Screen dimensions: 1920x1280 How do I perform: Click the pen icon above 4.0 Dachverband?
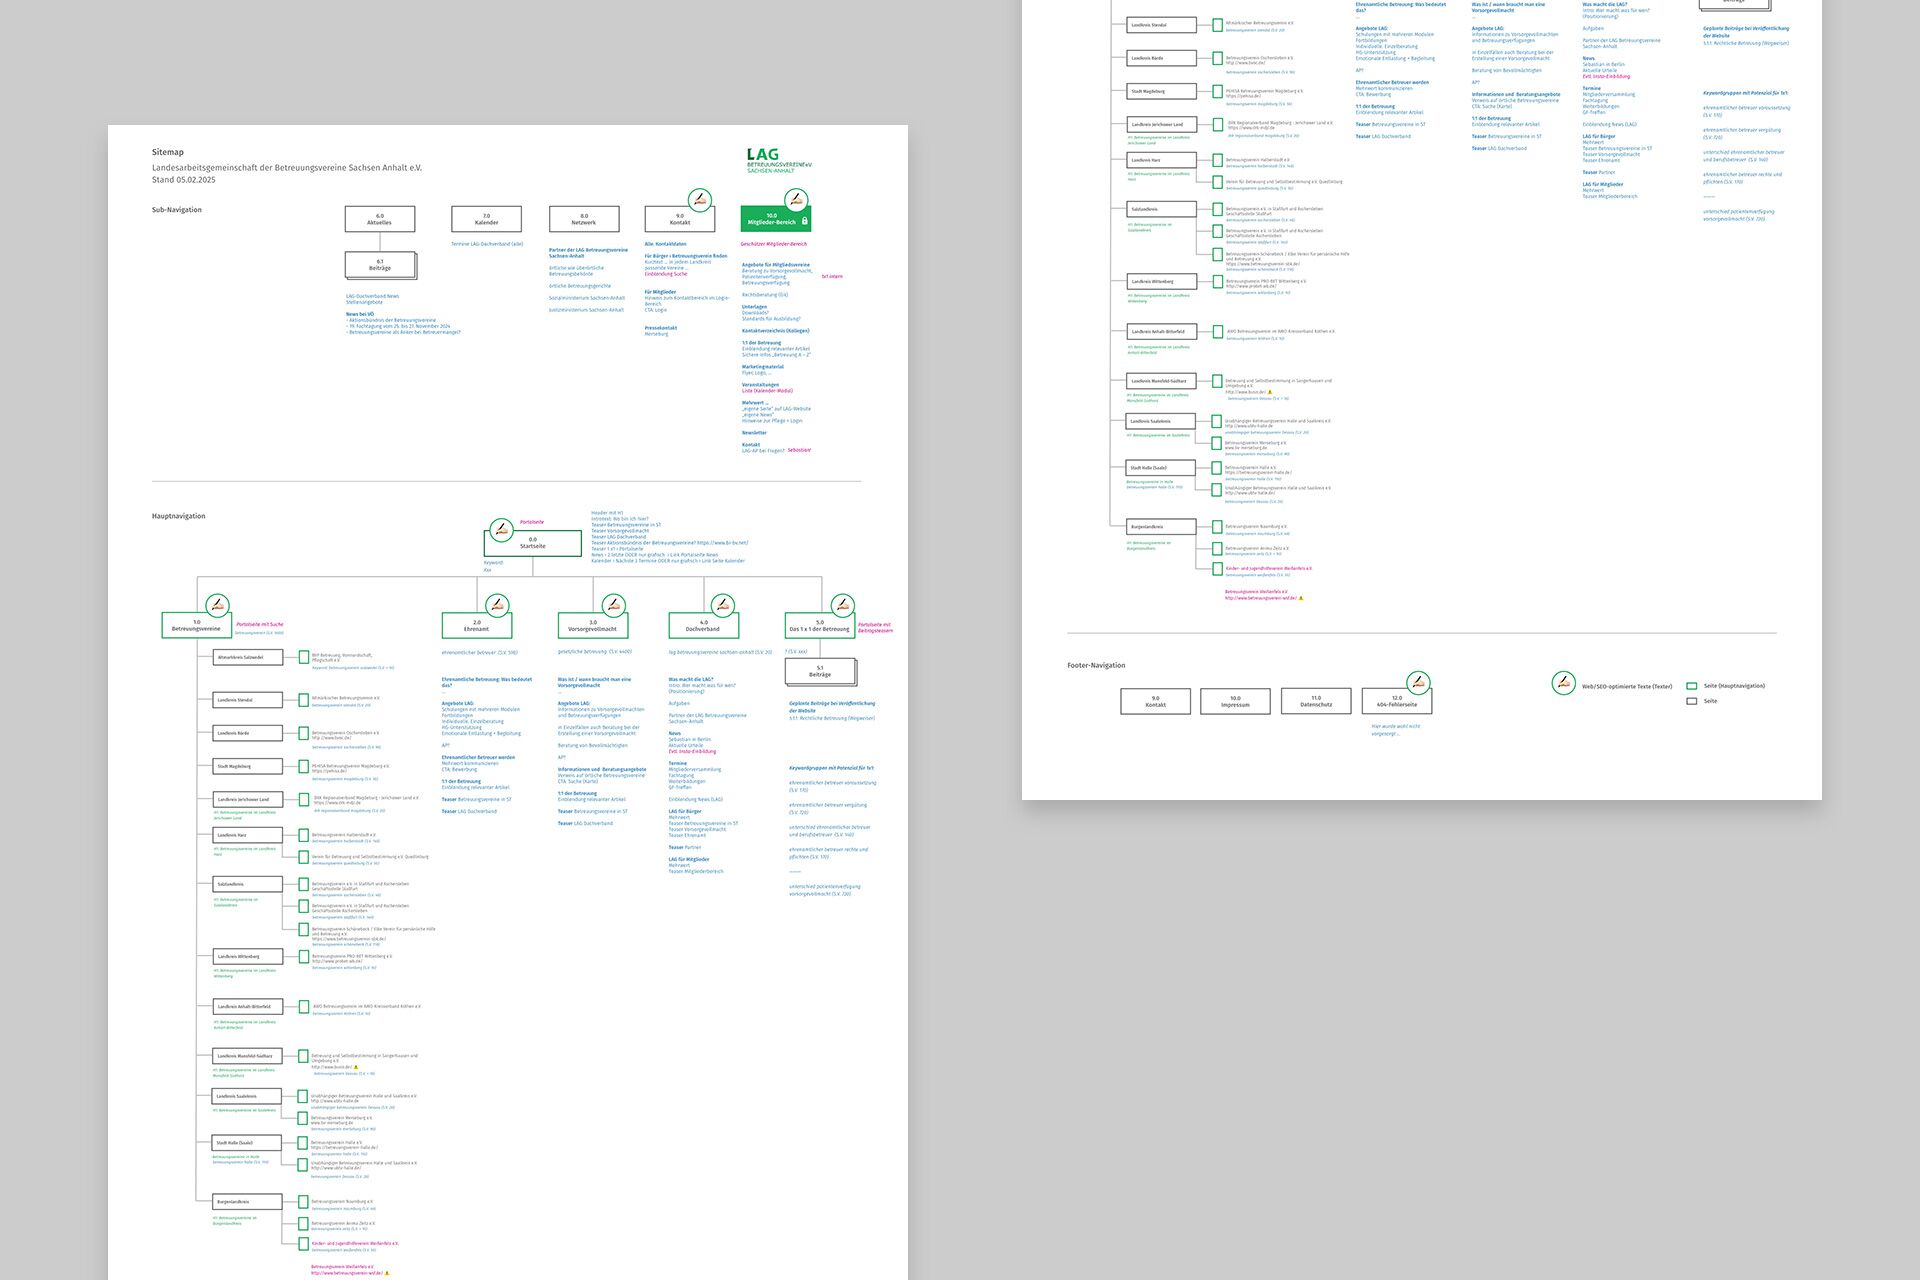[x=723, y=605]
